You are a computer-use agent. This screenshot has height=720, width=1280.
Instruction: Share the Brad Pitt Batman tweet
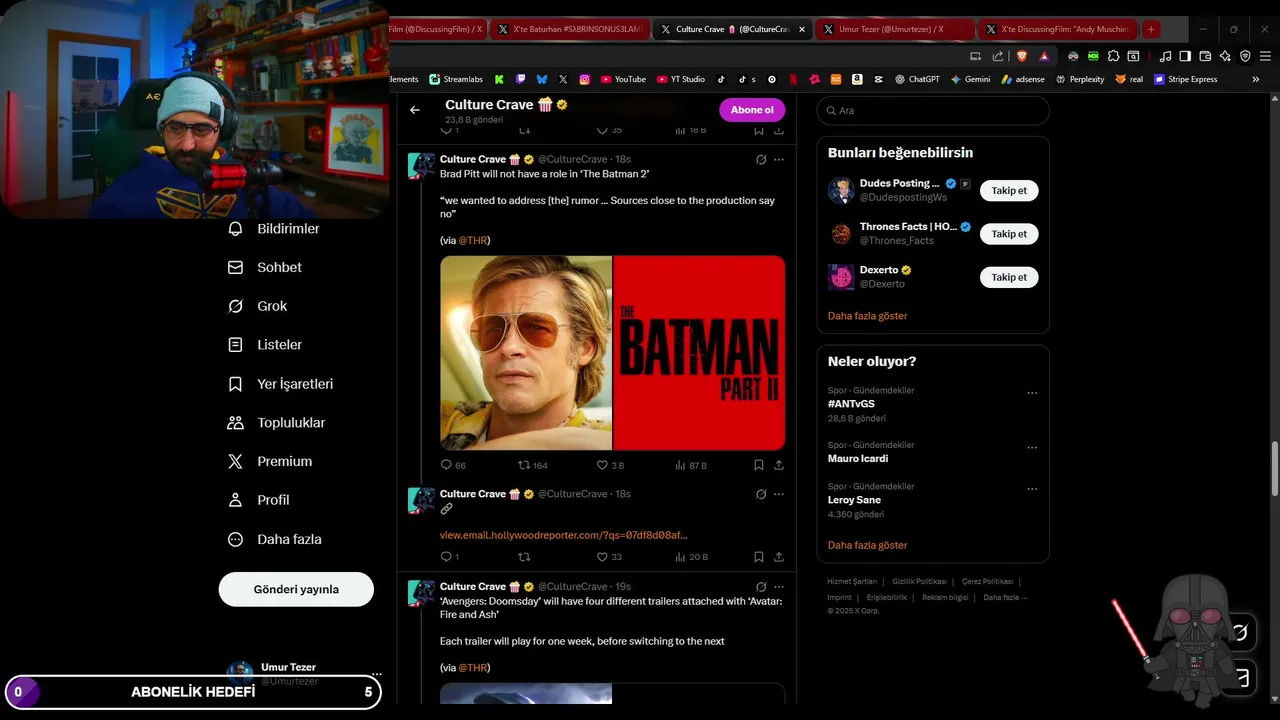[778, 465]
